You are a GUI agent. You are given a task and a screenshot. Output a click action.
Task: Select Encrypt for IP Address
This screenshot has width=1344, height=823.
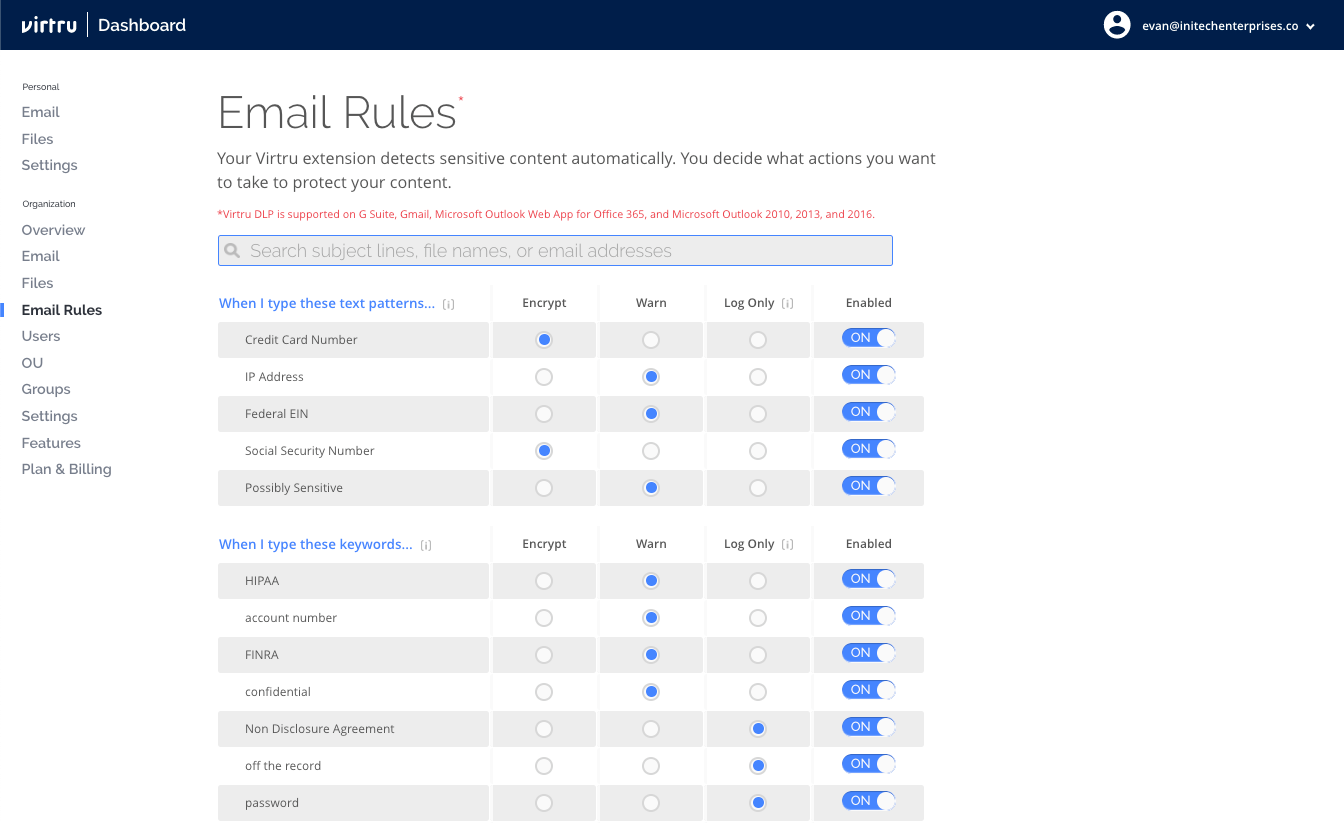click(544, 377)
